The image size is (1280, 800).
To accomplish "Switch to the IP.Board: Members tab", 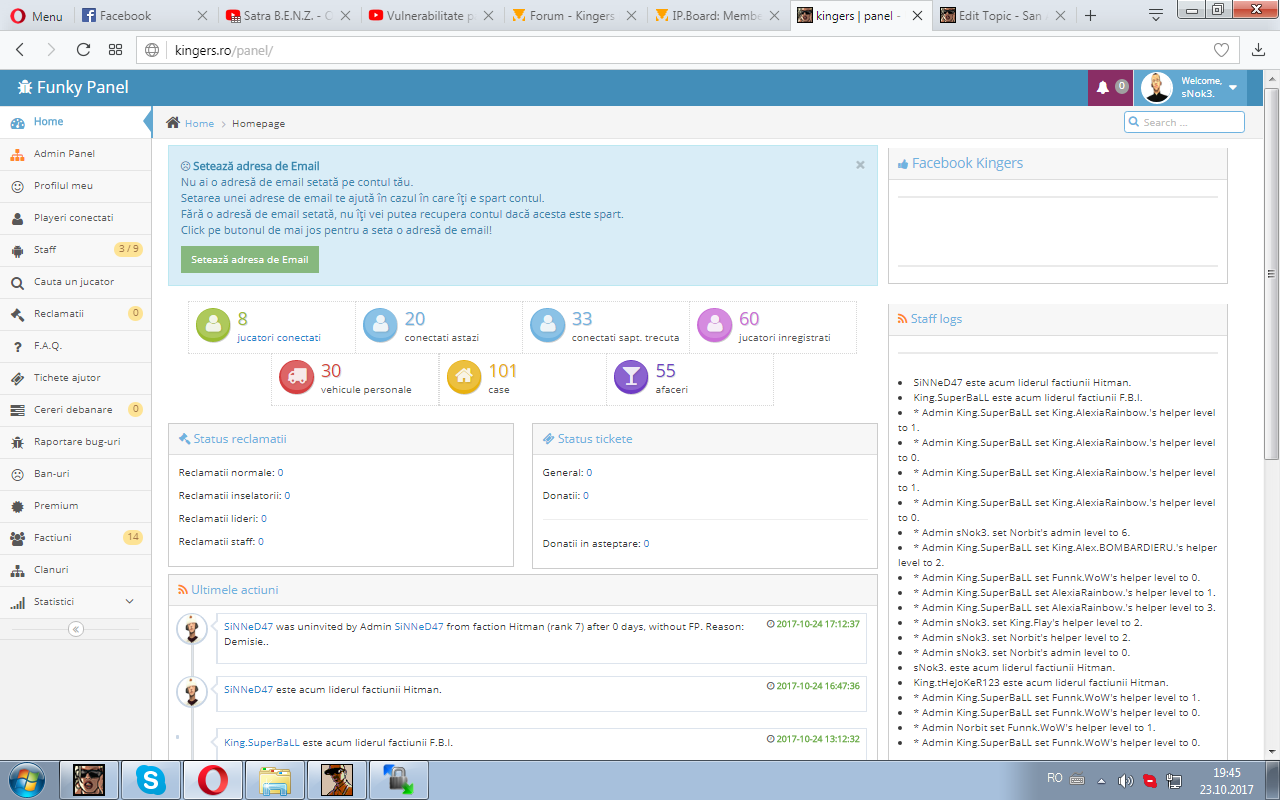I will pyautogui.click(x=718, y=16).
